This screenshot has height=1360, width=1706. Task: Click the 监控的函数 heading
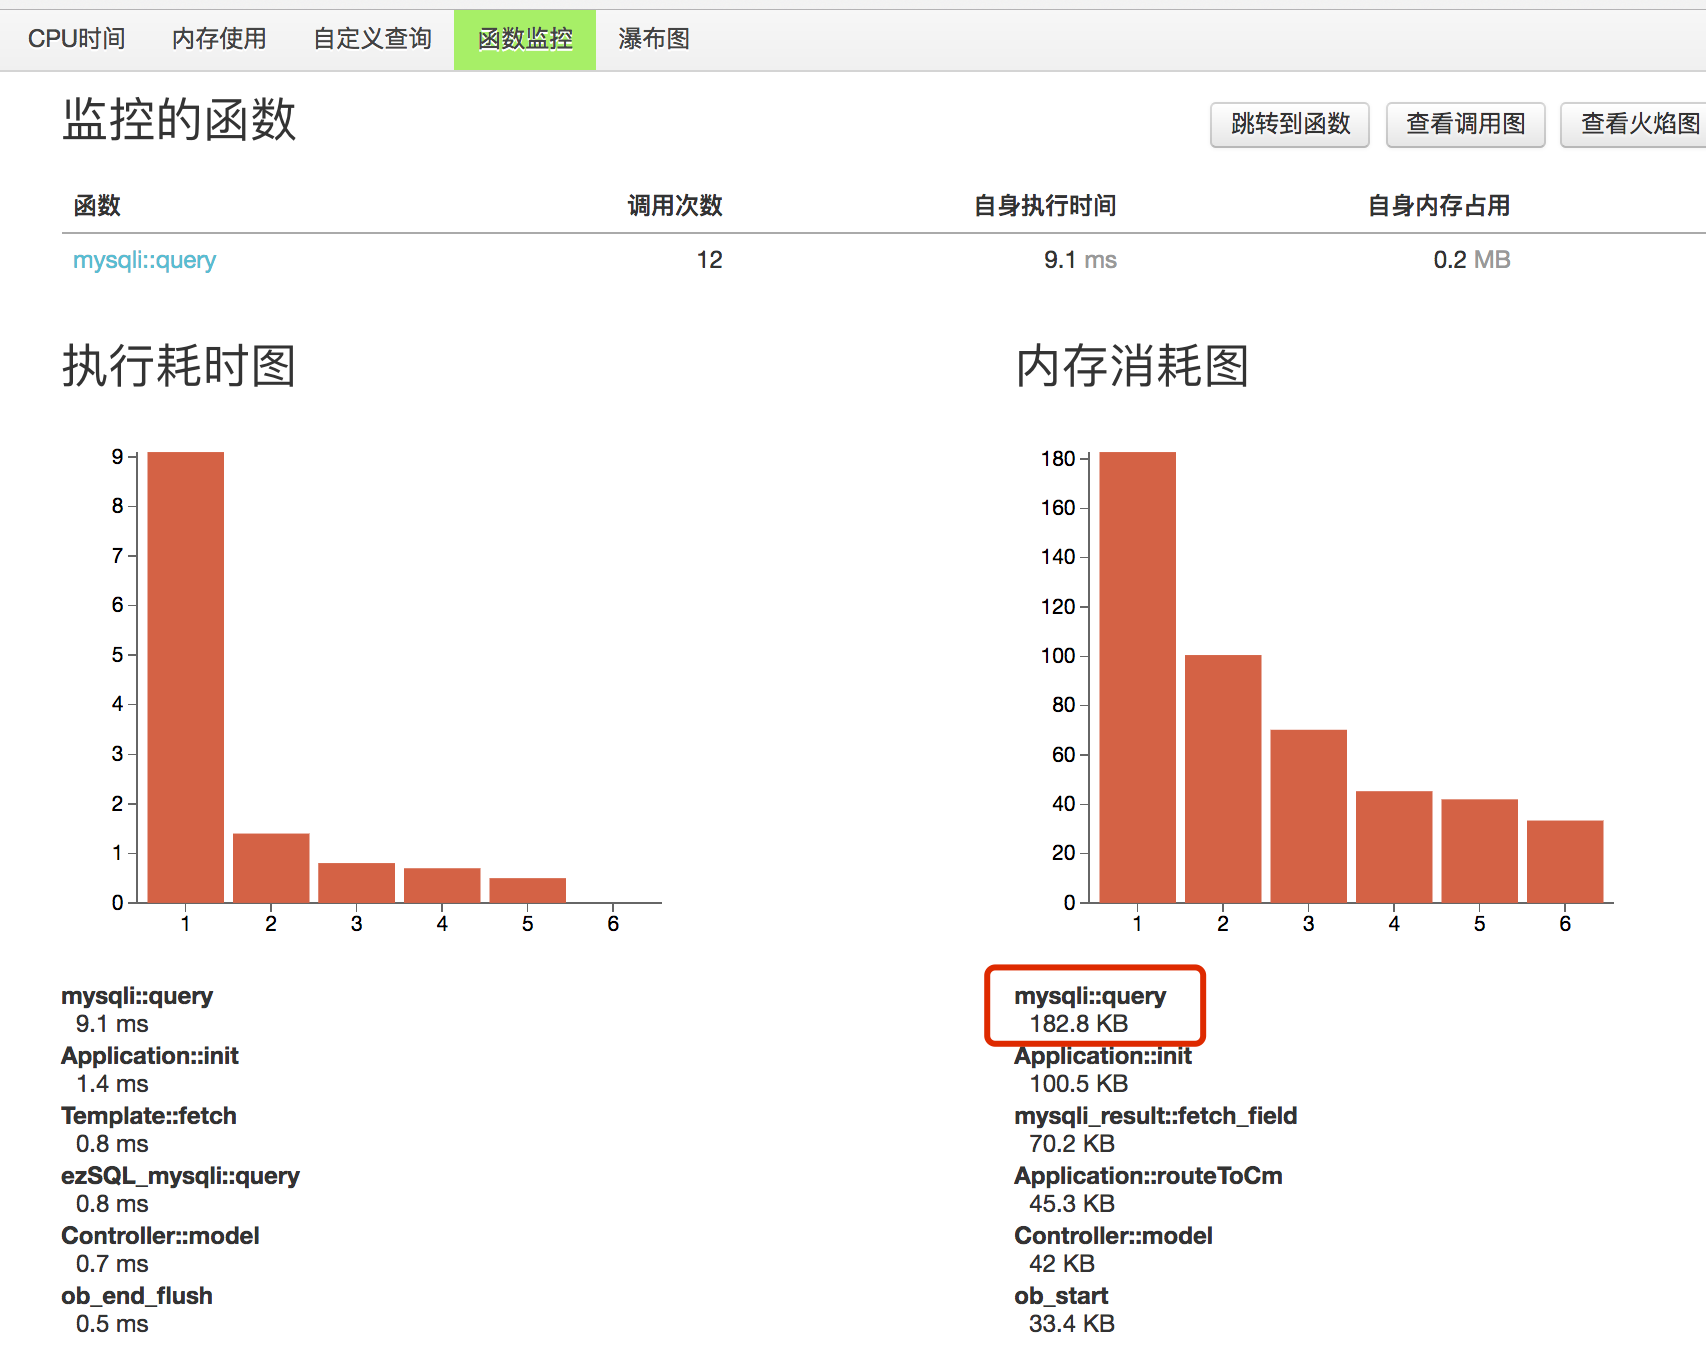pos(179,120)
